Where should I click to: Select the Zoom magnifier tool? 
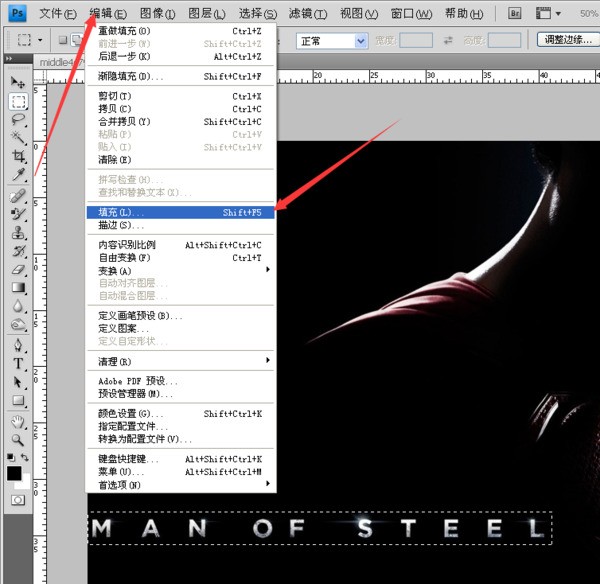tap(18, 439)
